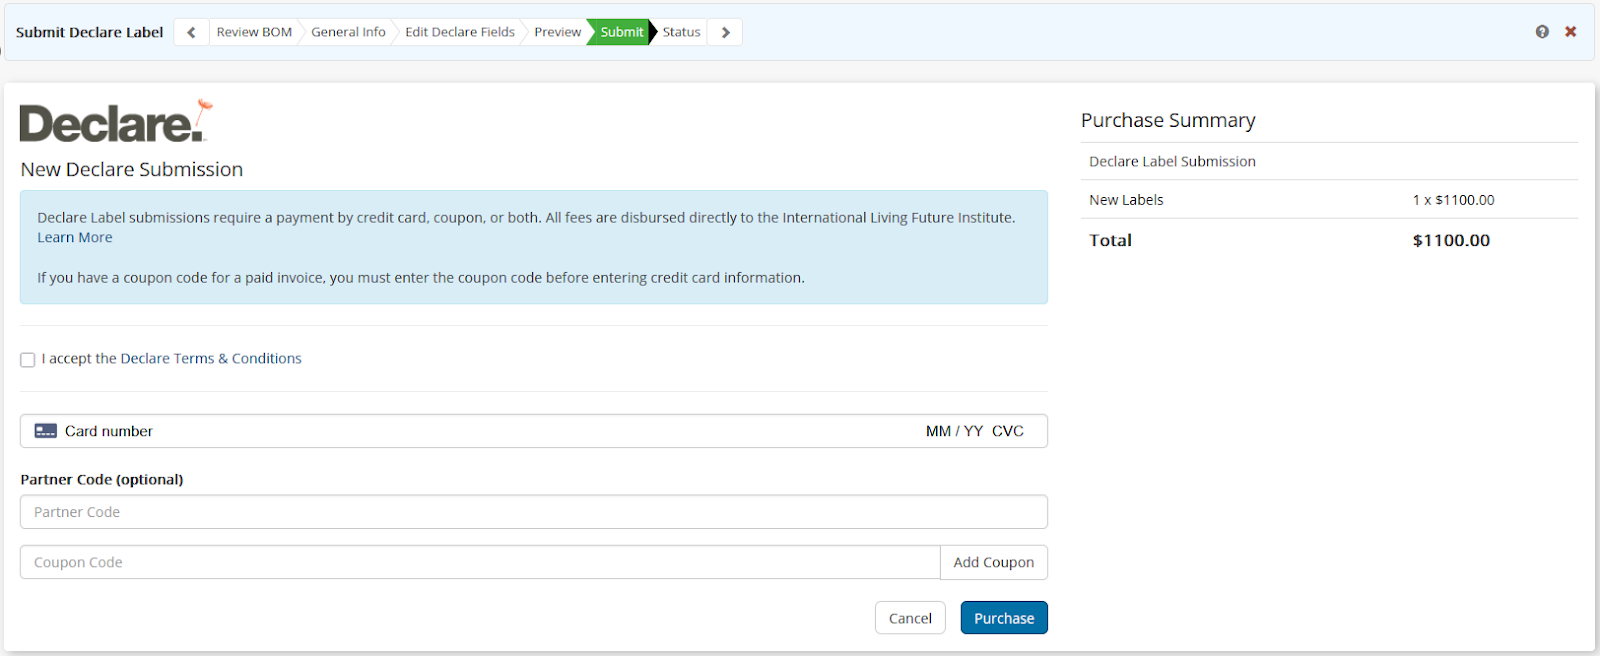Click the Cancel button
The image size is (1600, 656).
(x=910, y=618)
